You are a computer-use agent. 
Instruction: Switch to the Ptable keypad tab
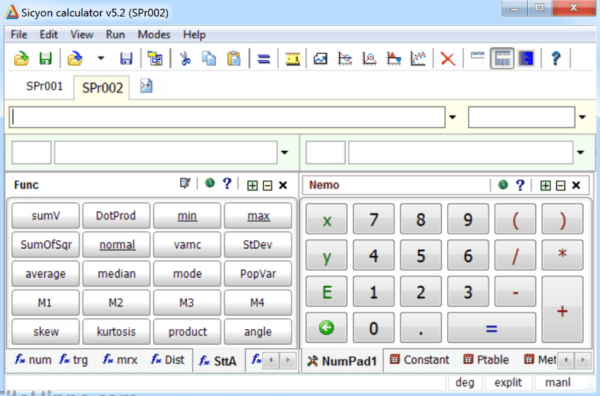(486, 360)
